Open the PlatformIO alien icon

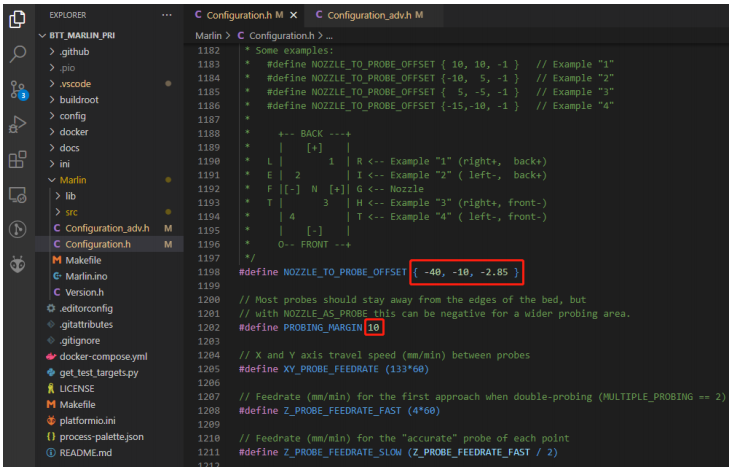click(x=17, y=264)
